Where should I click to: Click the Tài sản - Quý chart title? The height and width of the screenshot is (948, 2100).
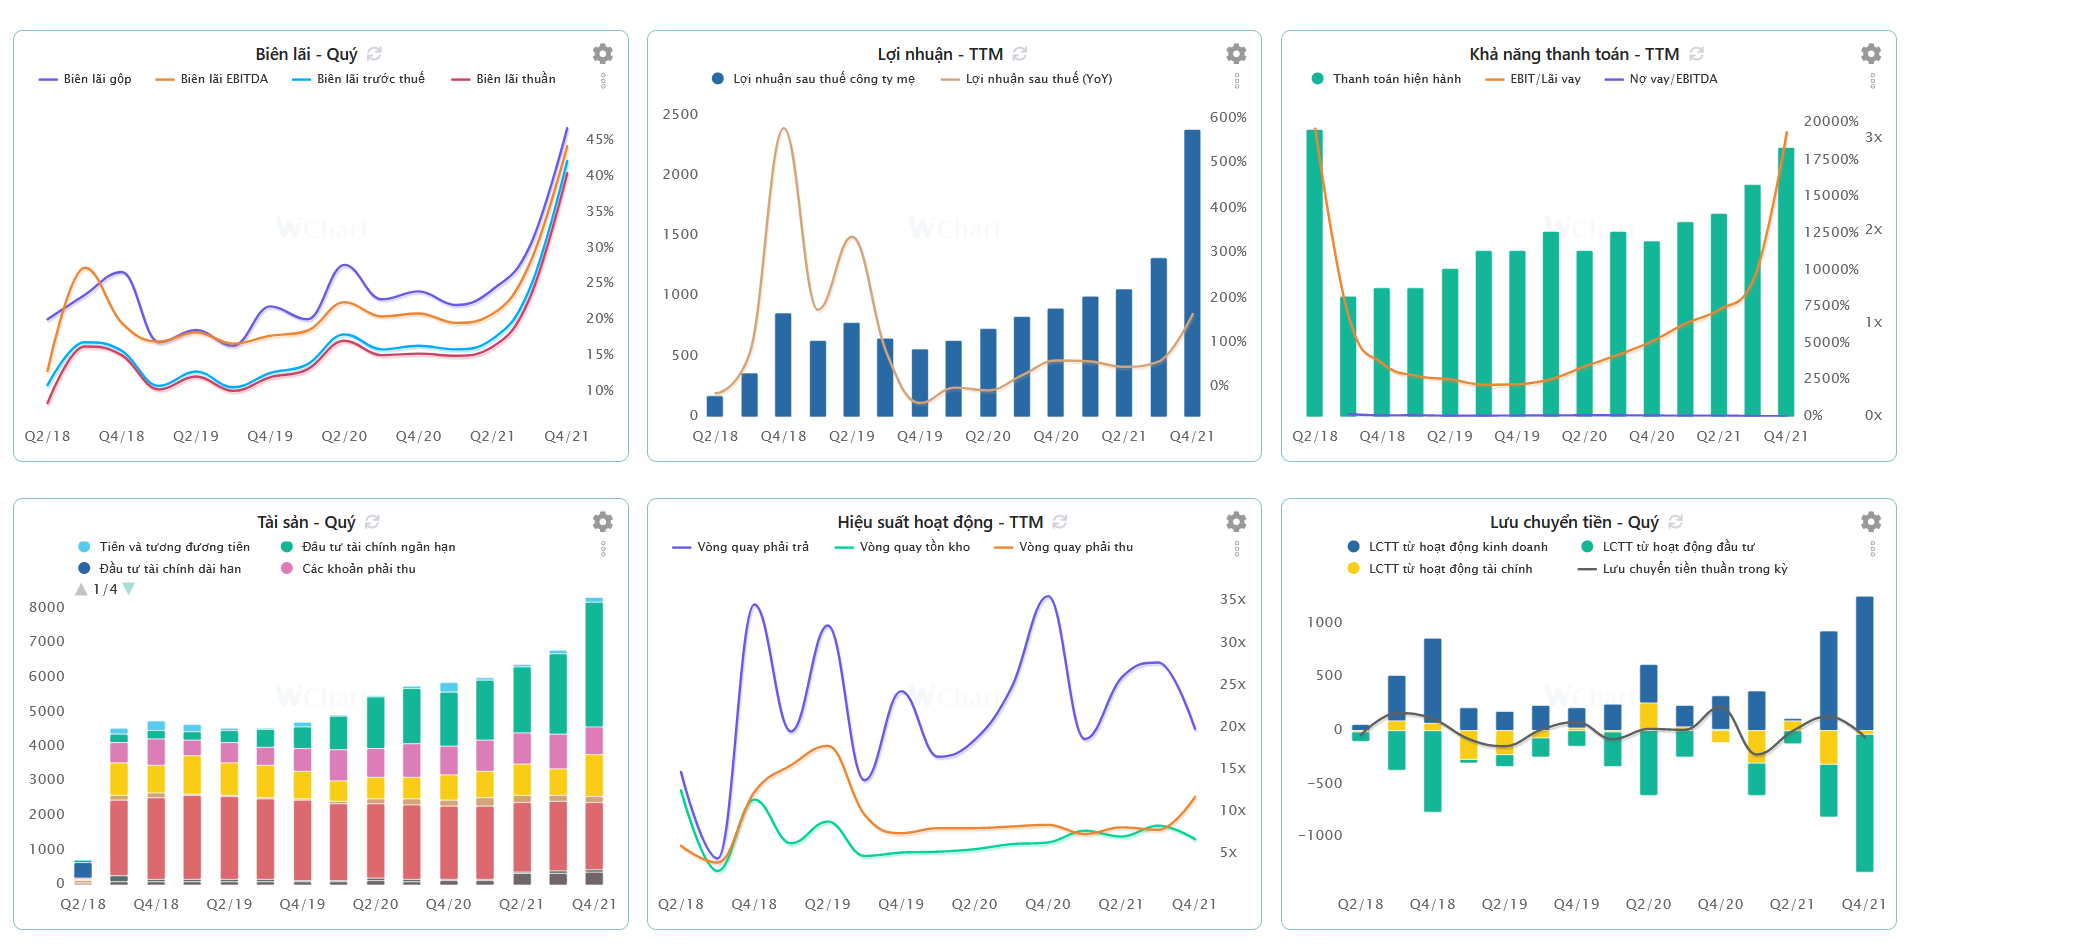point(306,522)
